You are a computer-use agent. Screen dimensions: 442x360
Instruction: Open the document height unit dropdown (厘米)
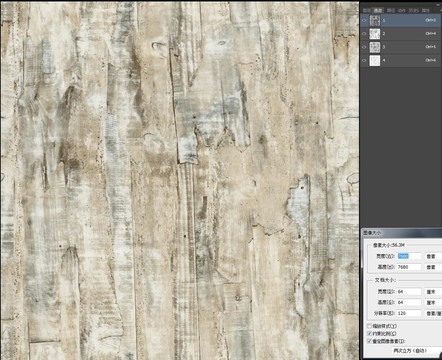pyautogui.click(x=433, y=302)
